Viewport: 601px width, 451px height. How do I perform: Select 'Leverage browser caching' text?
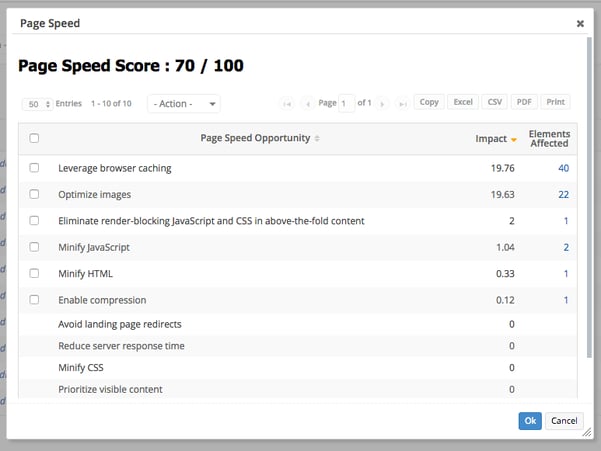coord(115,168)
